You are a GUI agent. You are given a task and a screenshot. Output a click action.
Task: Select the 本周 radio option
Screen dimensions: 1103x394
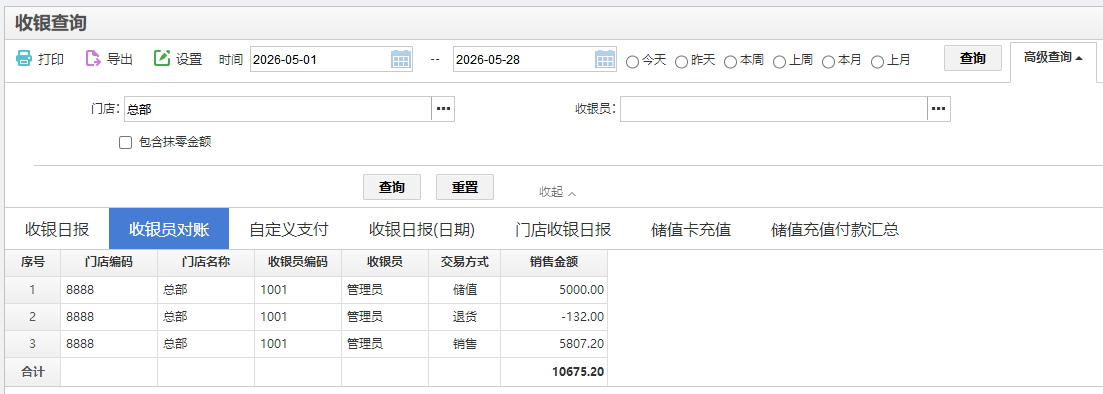click(730, 62)
